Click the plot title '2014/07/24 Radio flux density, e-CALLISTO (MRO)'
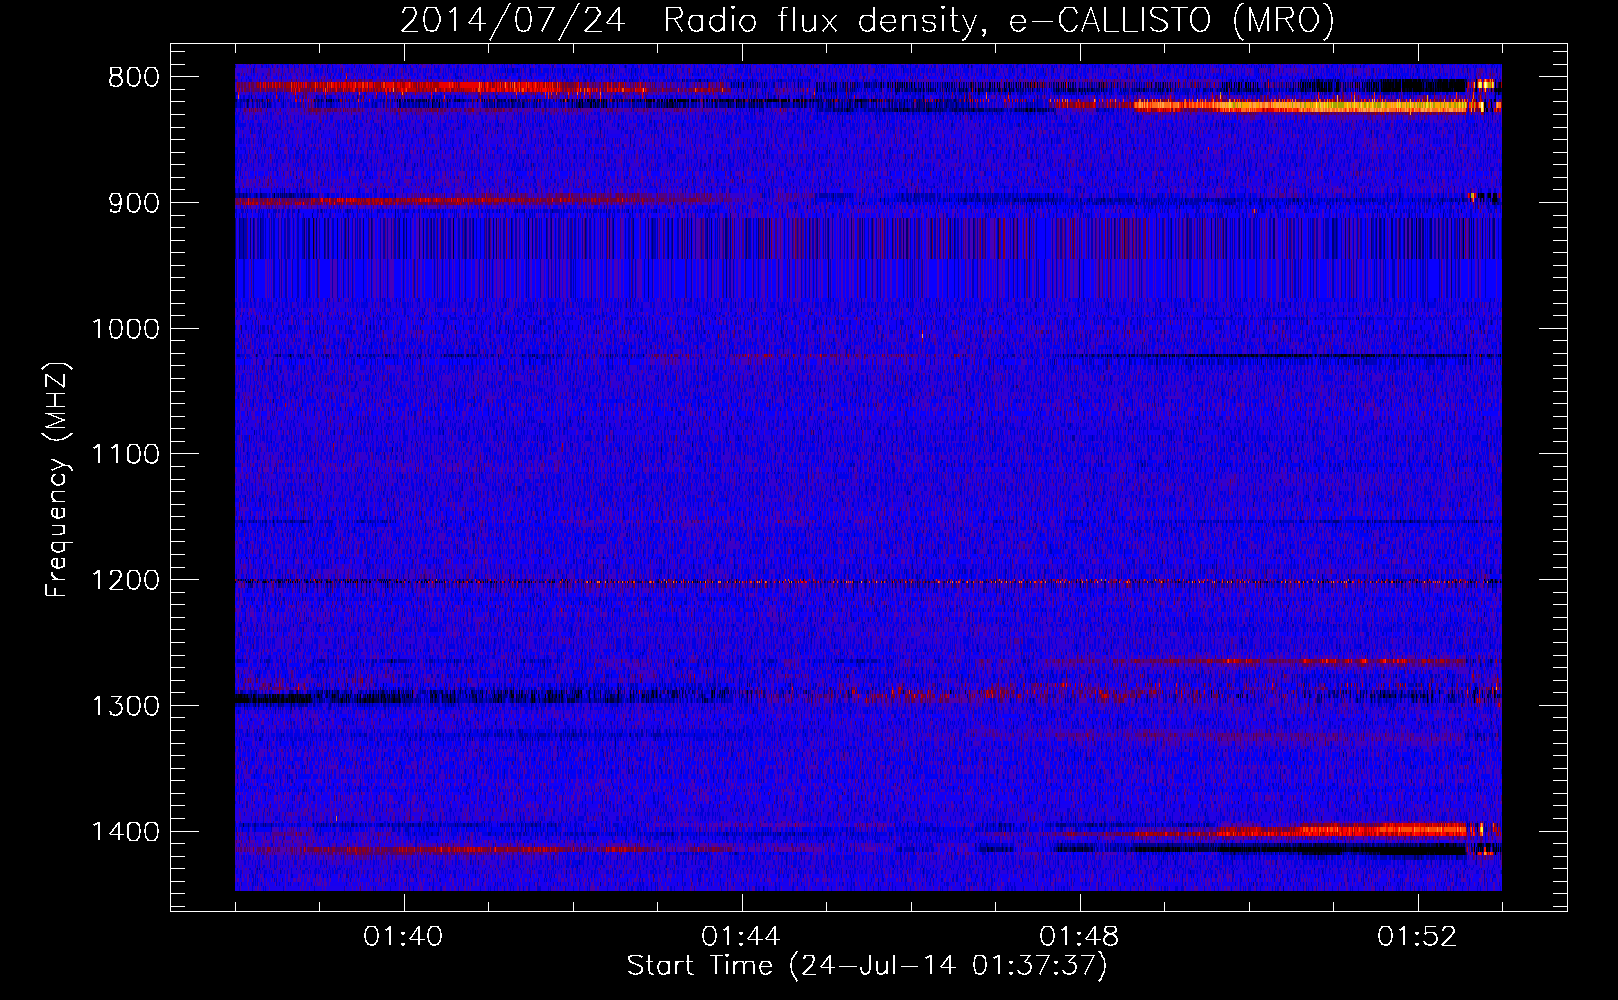1618x1000 pixels. 867,20
